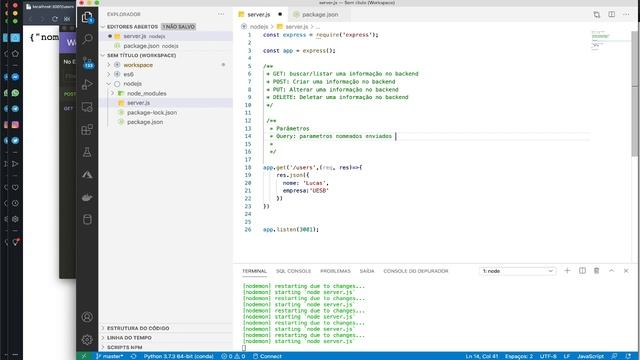The width and height of the screenshot is (640, 360).
Task: Open editor more actions menu
Action: (626, 14)
